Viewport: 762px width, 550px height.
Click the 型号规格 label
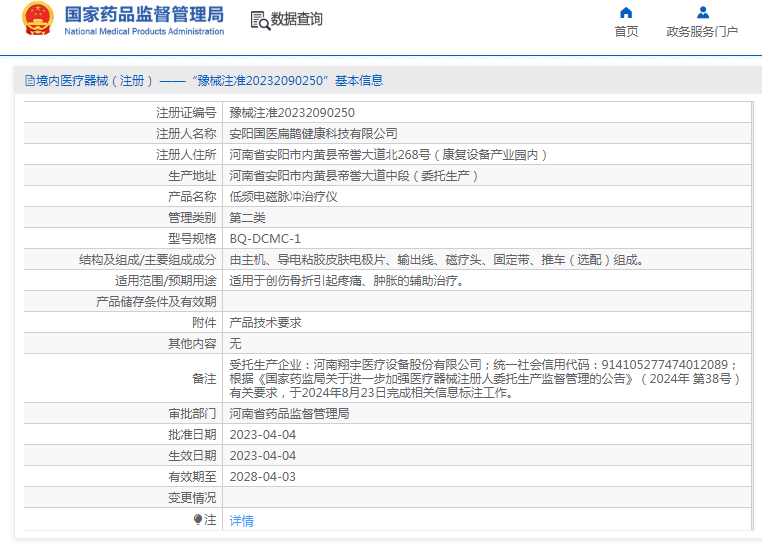tap(192, 239)
